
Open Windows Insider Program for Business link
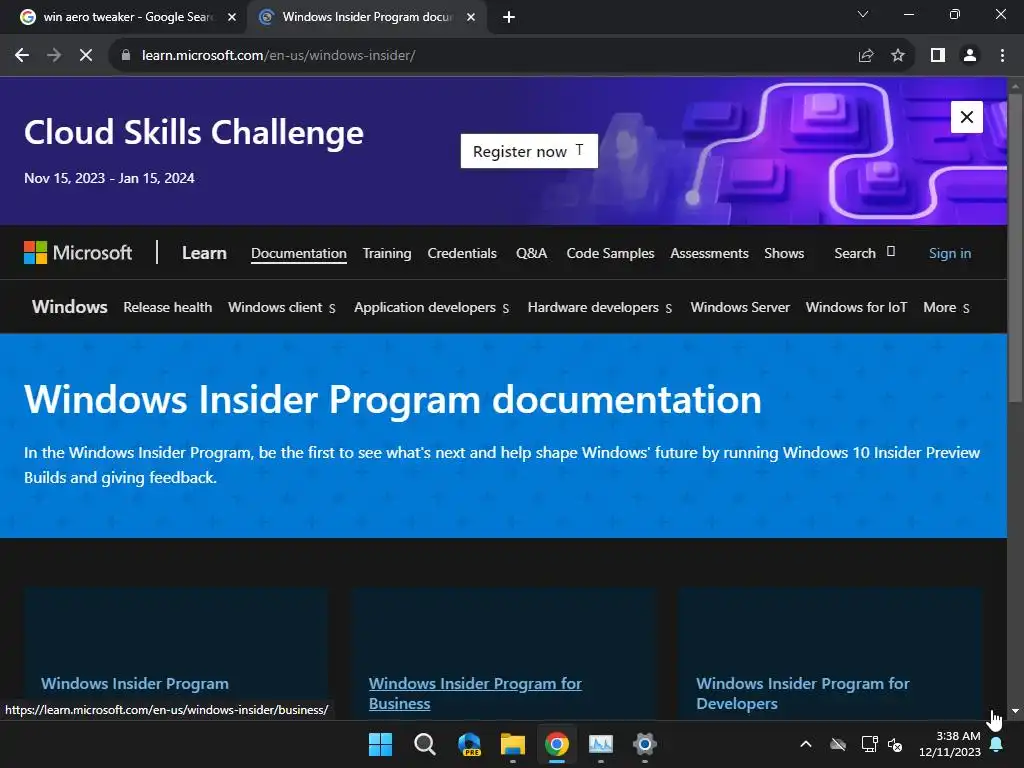point(475,694)
